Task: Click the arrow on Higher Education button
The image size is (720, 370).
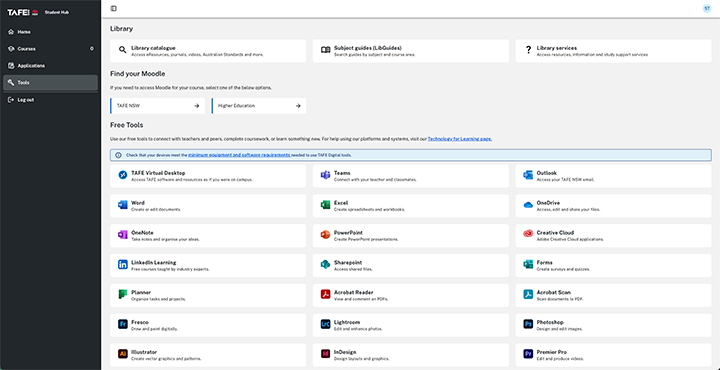Action: pyautogui.click(x=298, y=106)
